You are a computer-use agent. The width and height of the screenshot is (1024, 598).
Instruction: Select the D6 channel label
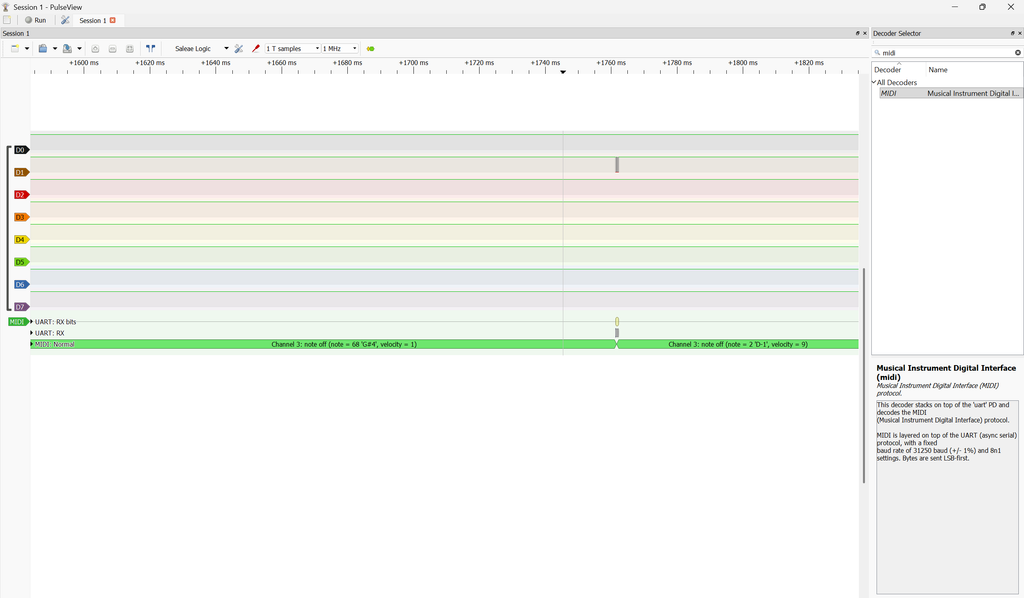tap(21, 285)
